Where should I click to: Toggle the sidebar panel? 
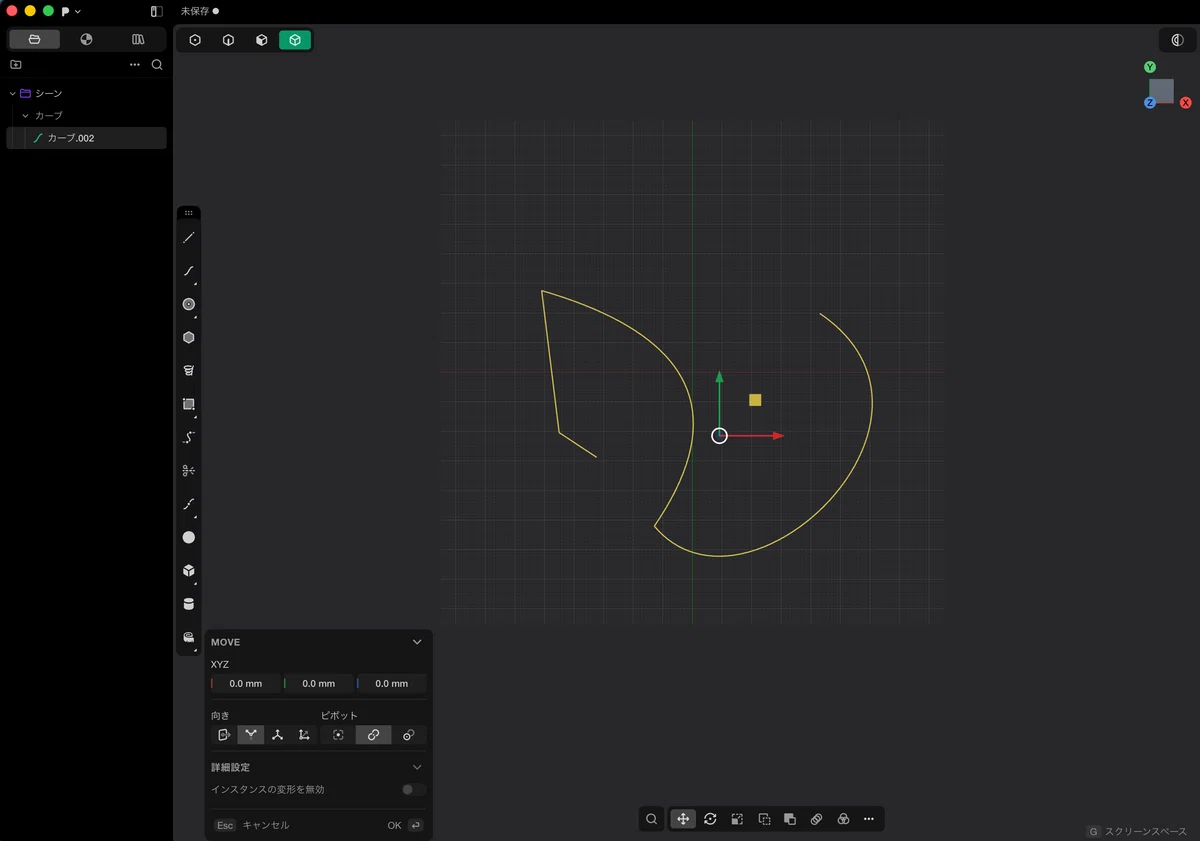pos(157,11)
